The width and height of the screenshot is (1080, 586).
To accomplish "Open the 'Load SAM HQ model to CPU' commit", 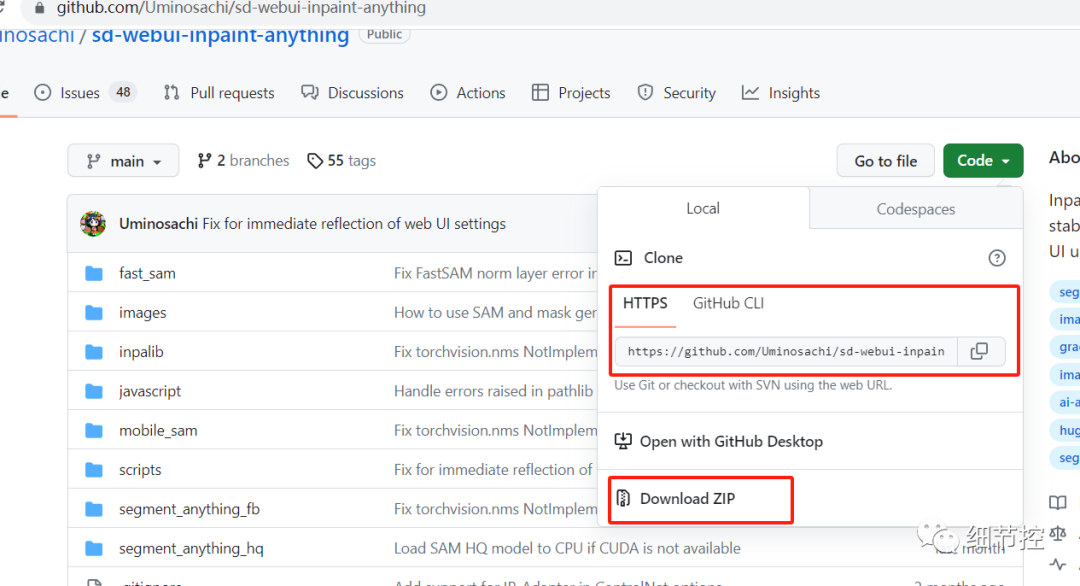I will coord(567,548).
